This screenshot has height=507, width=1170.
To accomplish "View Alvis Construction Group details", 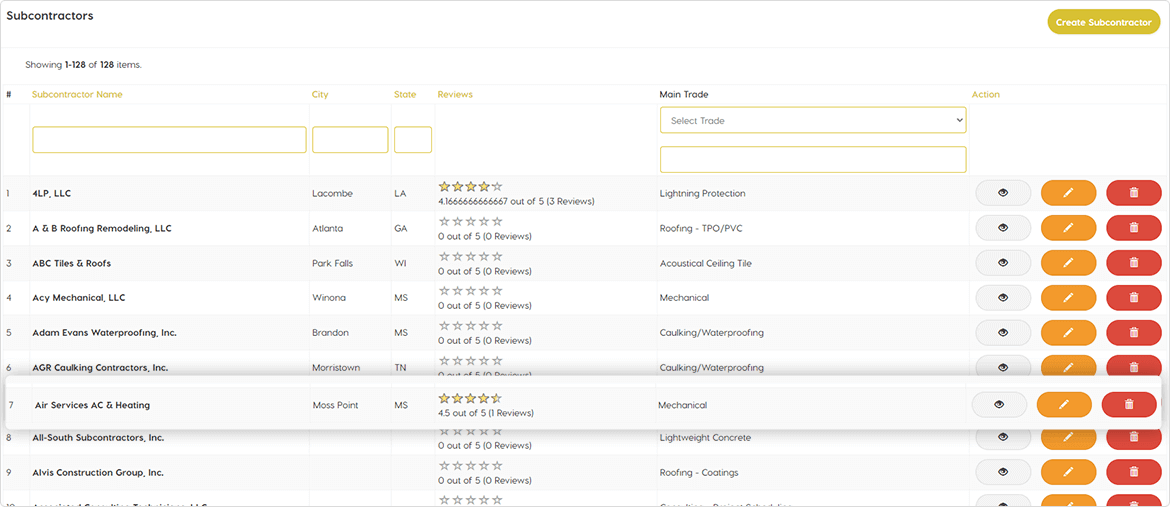I will click(1003, 472).
